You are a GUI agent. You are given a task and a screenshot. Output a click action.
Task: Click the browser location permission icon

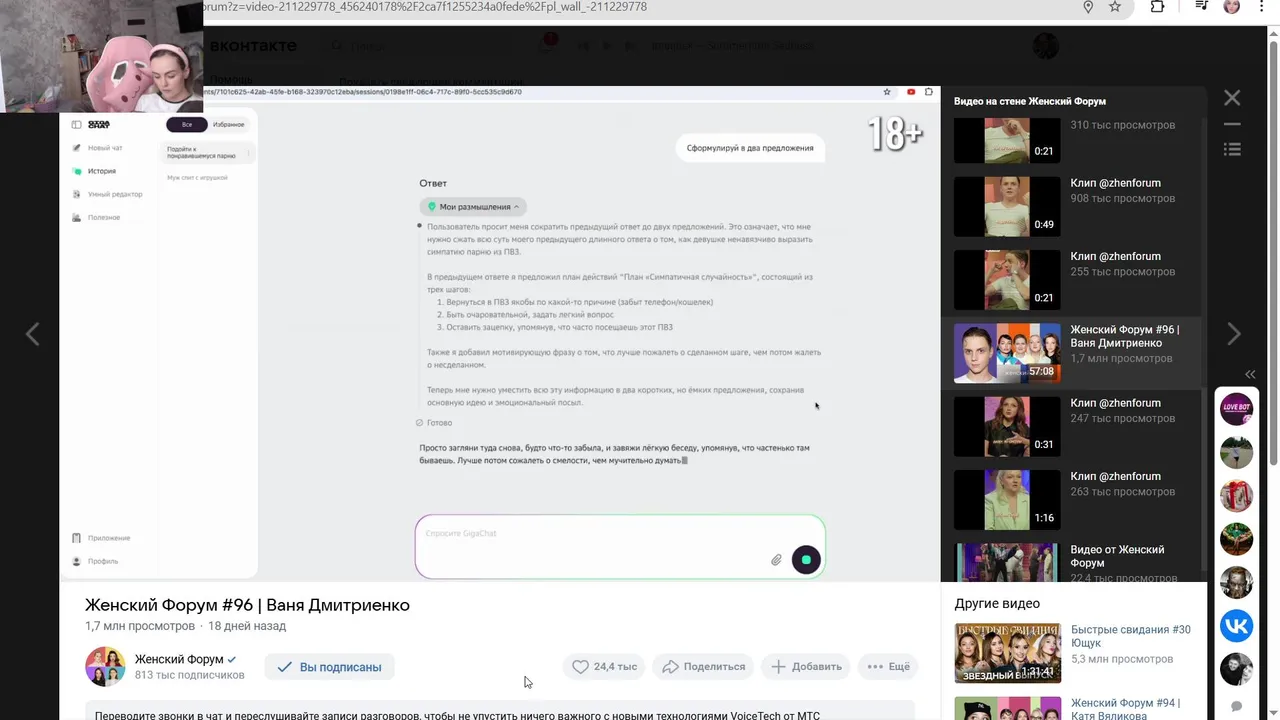pos(1088,7)
